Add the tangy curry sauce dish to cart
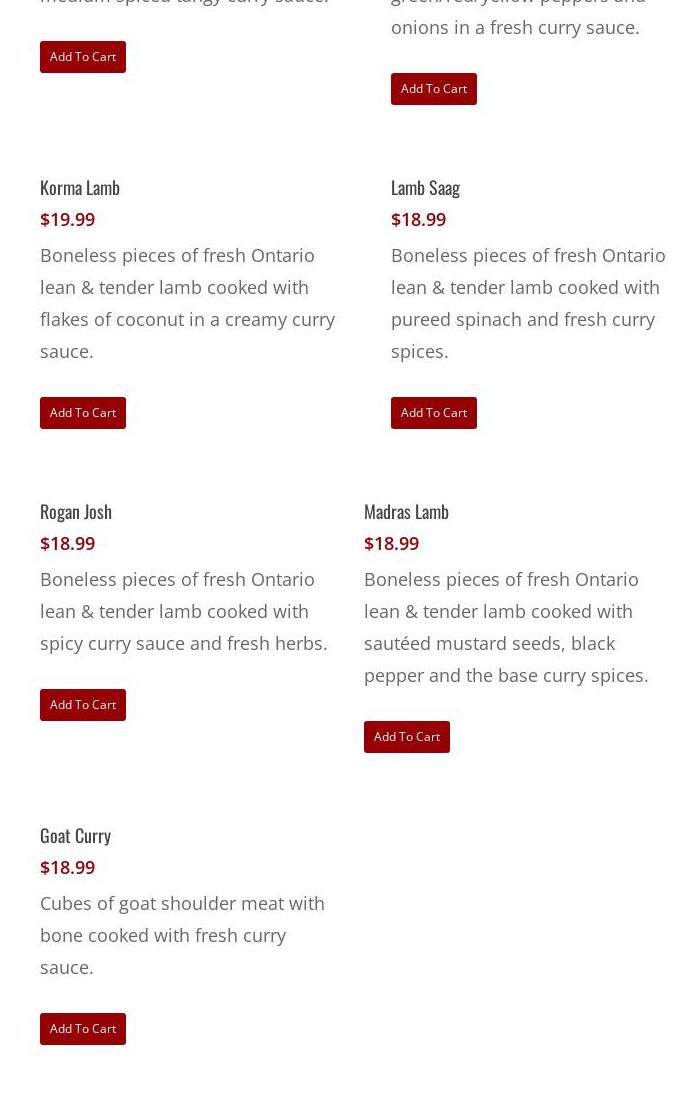Image resolution: width=690 pixels, height=1115 pixels. (x=83, y=57)
